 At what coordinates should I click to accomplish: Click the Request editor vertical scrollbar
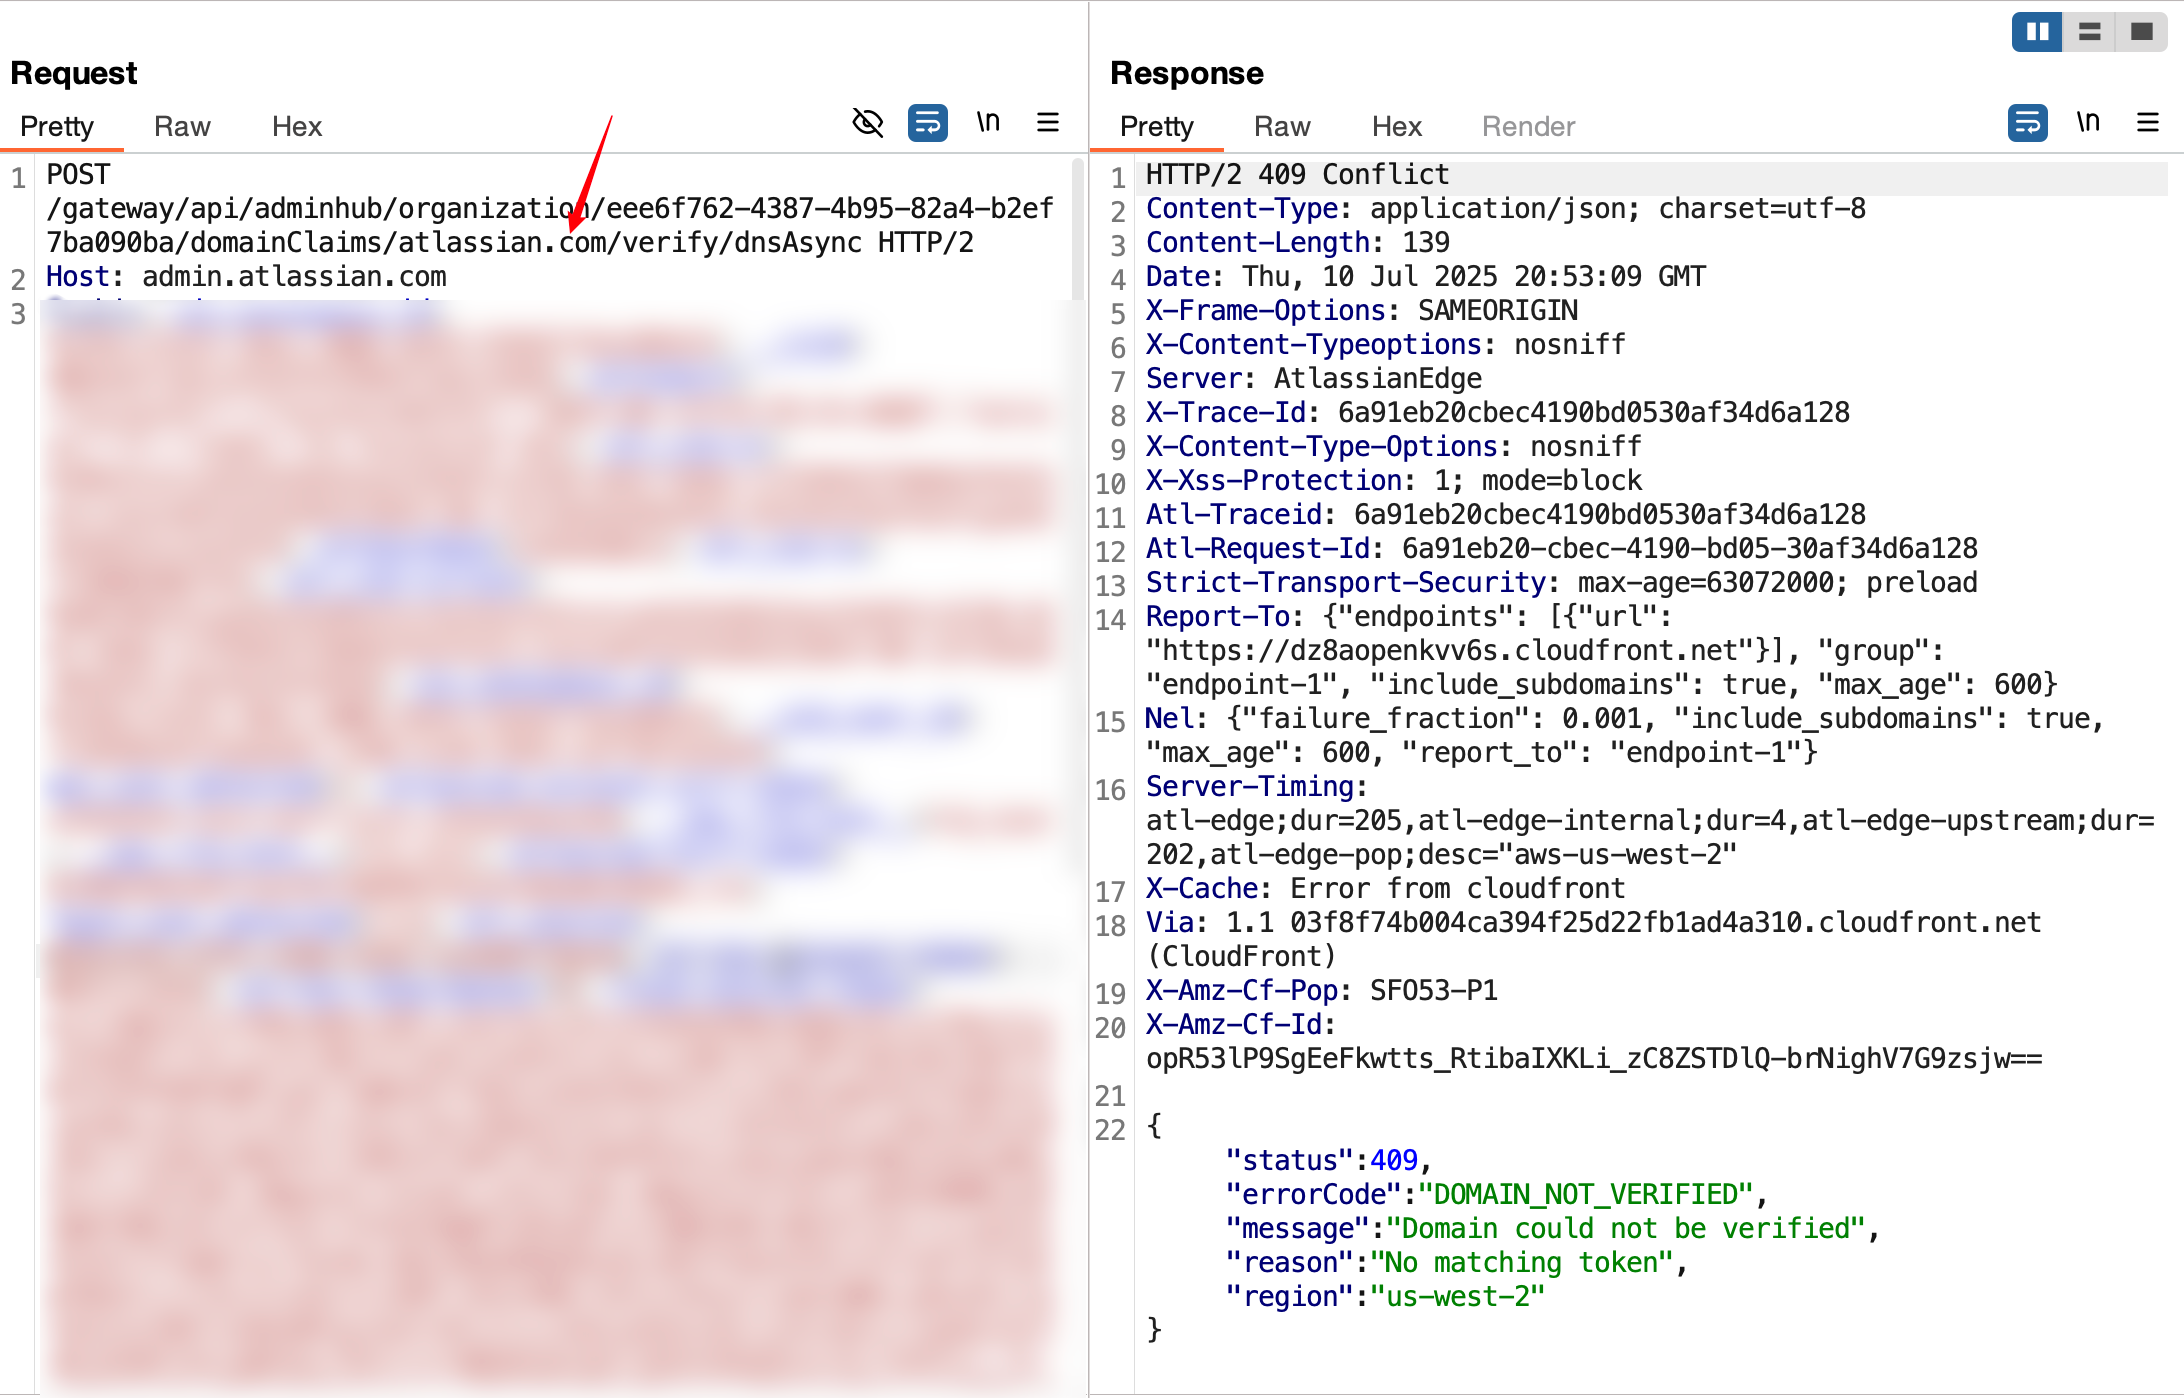pyautogui.click(x=1077, y=230)
